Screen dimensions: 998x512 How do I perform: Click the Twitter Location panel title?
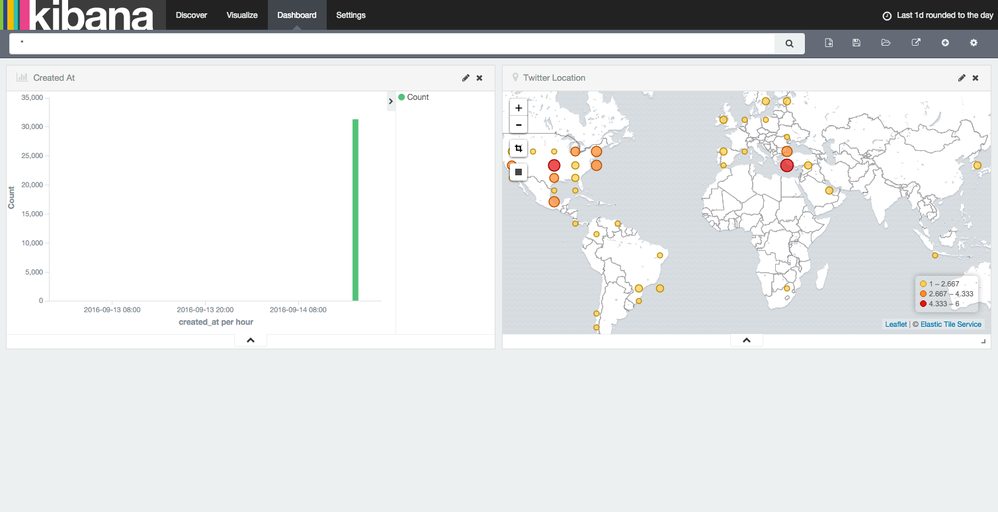pos(554,78)
